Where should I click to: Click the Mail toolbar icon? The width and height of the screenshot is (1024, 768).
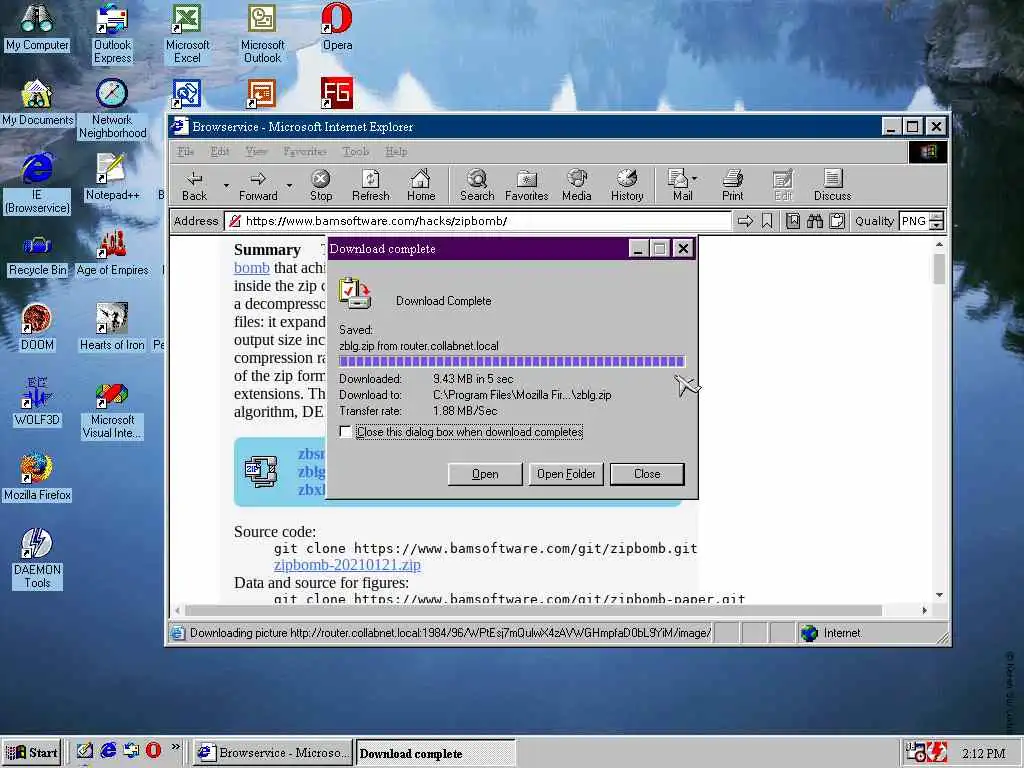pyautogui.click(x=679, y=185)
